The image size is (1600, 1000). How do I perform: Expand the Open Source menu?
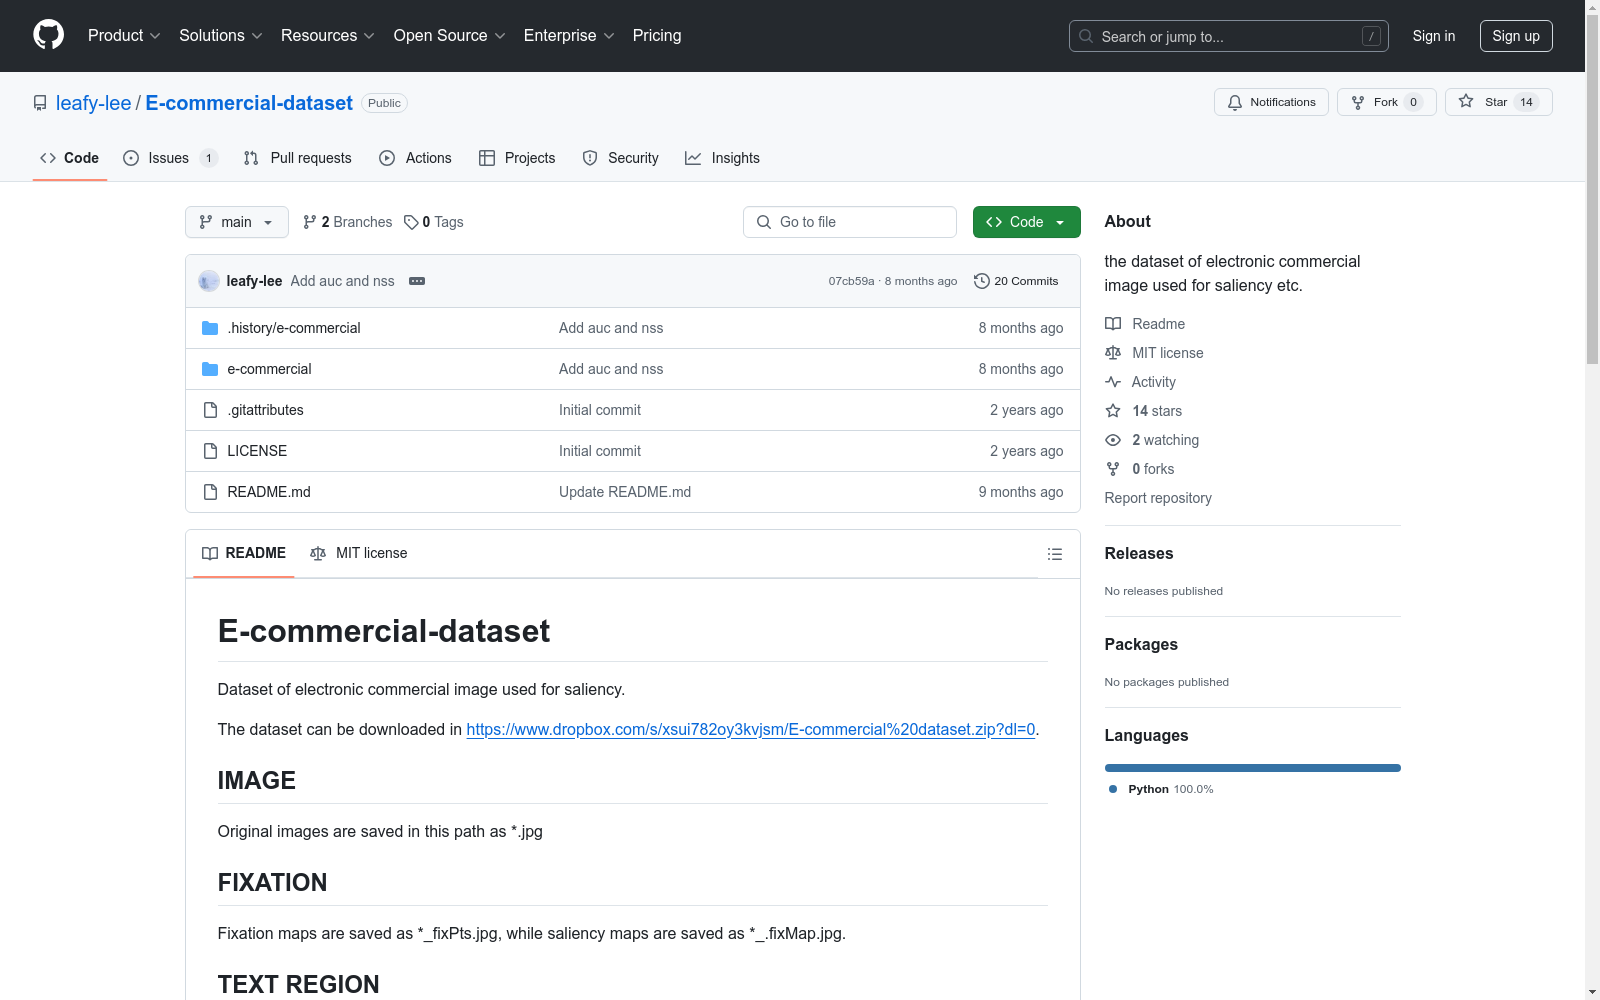450,35
